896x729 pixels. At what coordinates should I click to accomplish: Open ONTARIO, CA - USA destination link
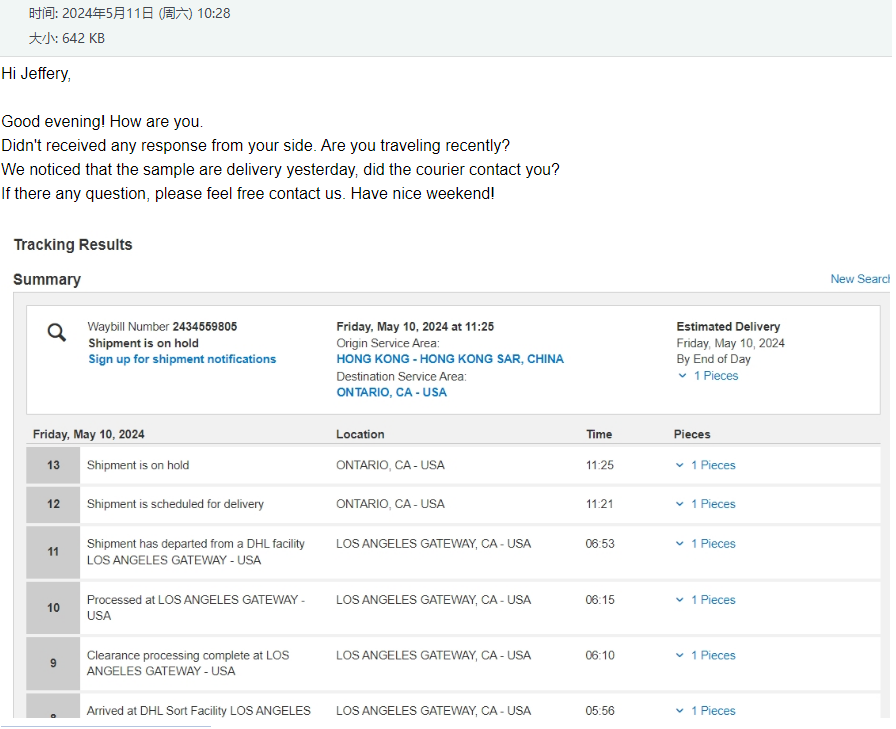pos(392,392)
